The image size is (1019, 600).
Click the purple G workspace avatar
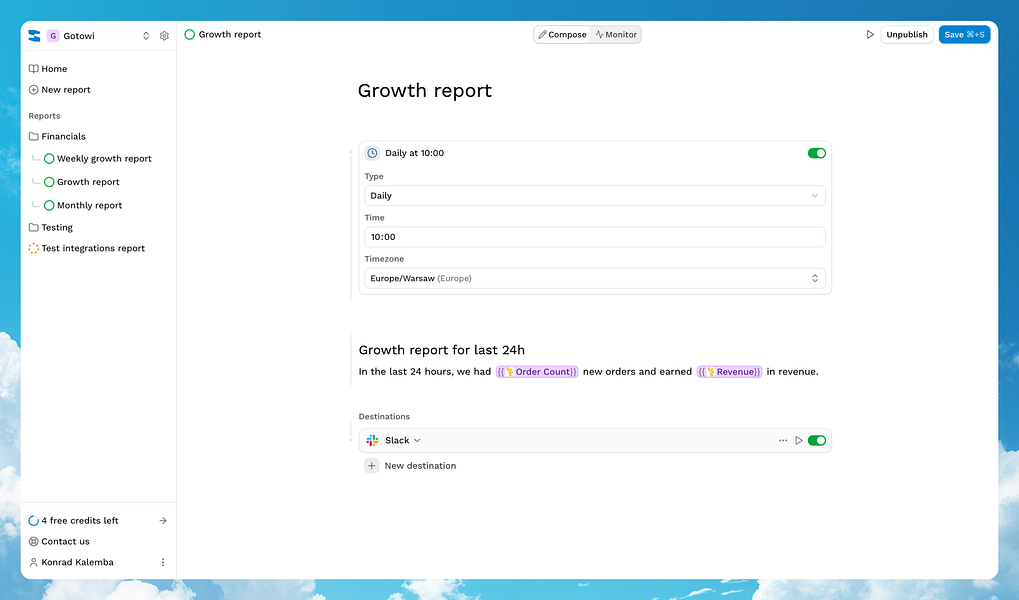(x=53, y=36)
